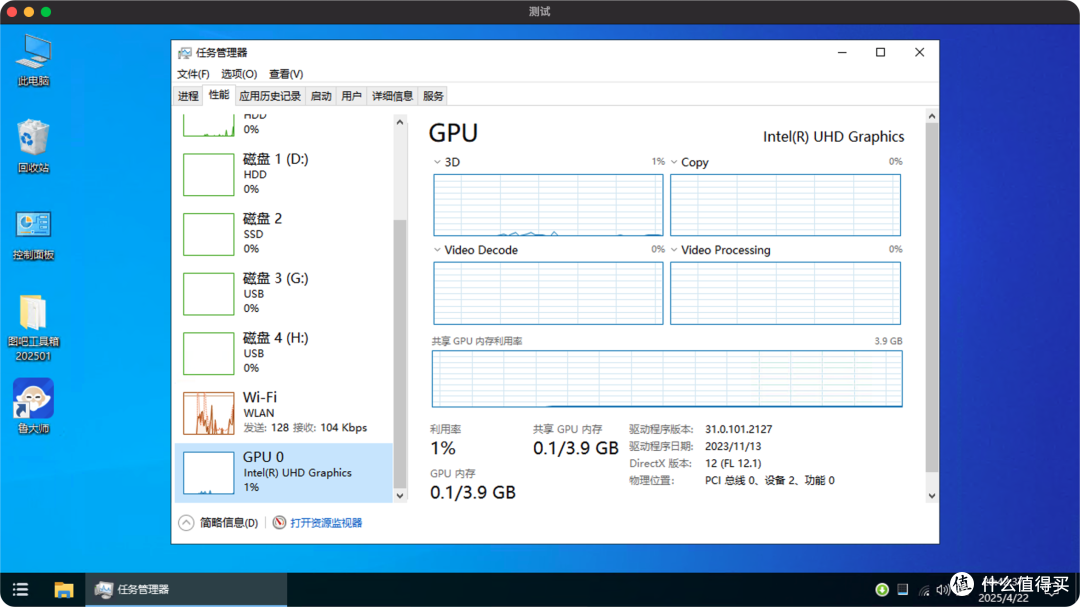Click the macOS yellow minimize button
Viewport: 1080px width, 607px height.
pos(29,12)
